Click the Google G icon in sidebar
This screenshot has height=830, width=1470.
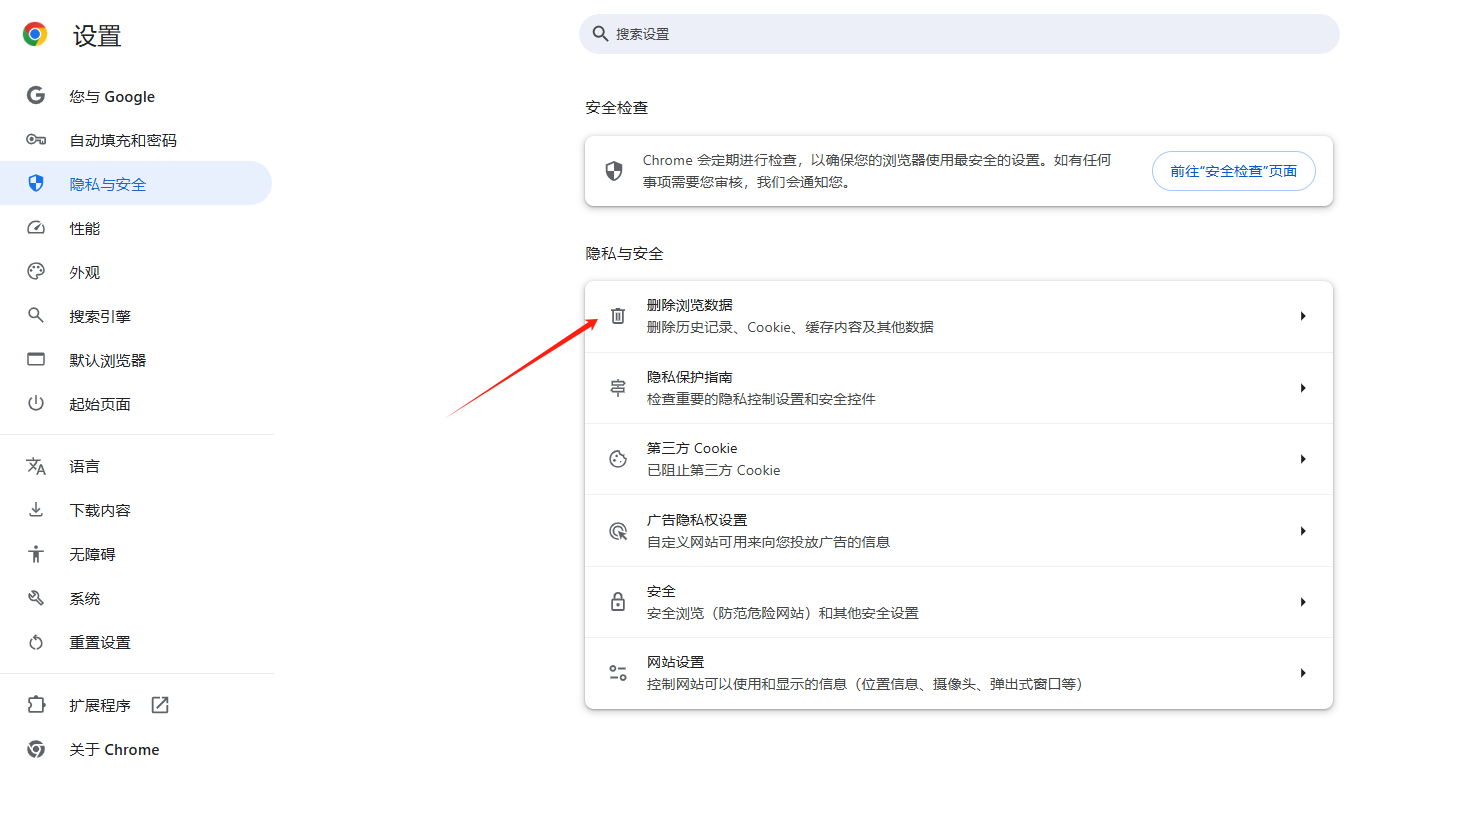coord(36,95)
